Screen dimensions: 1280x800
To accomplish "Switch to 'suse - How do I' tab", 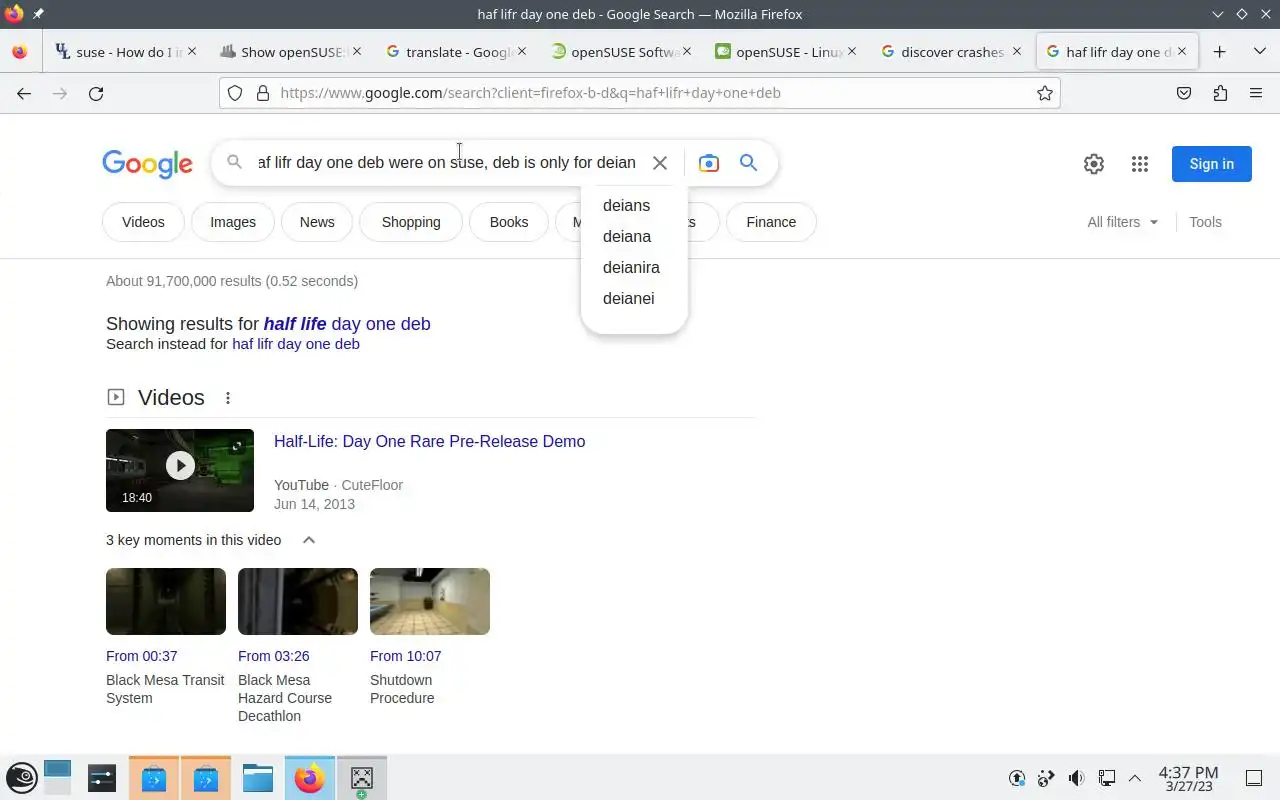I will pos(126,52).
